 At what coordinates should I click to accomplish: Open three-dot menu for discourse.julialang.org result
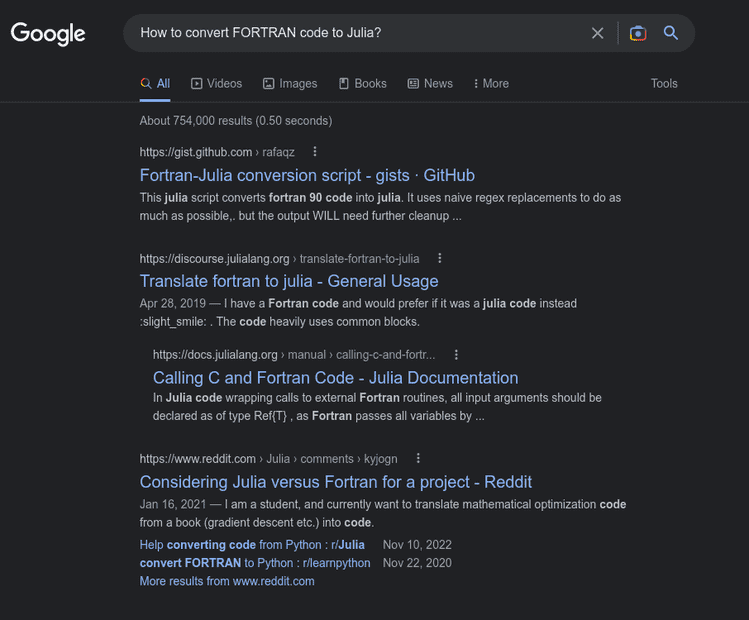439,258
